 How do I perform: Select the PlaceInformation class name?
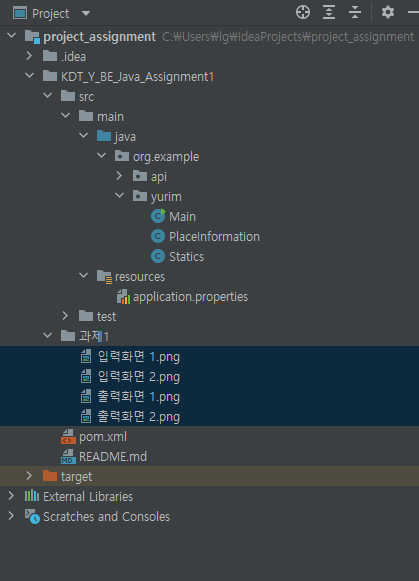tap(215, 236)
